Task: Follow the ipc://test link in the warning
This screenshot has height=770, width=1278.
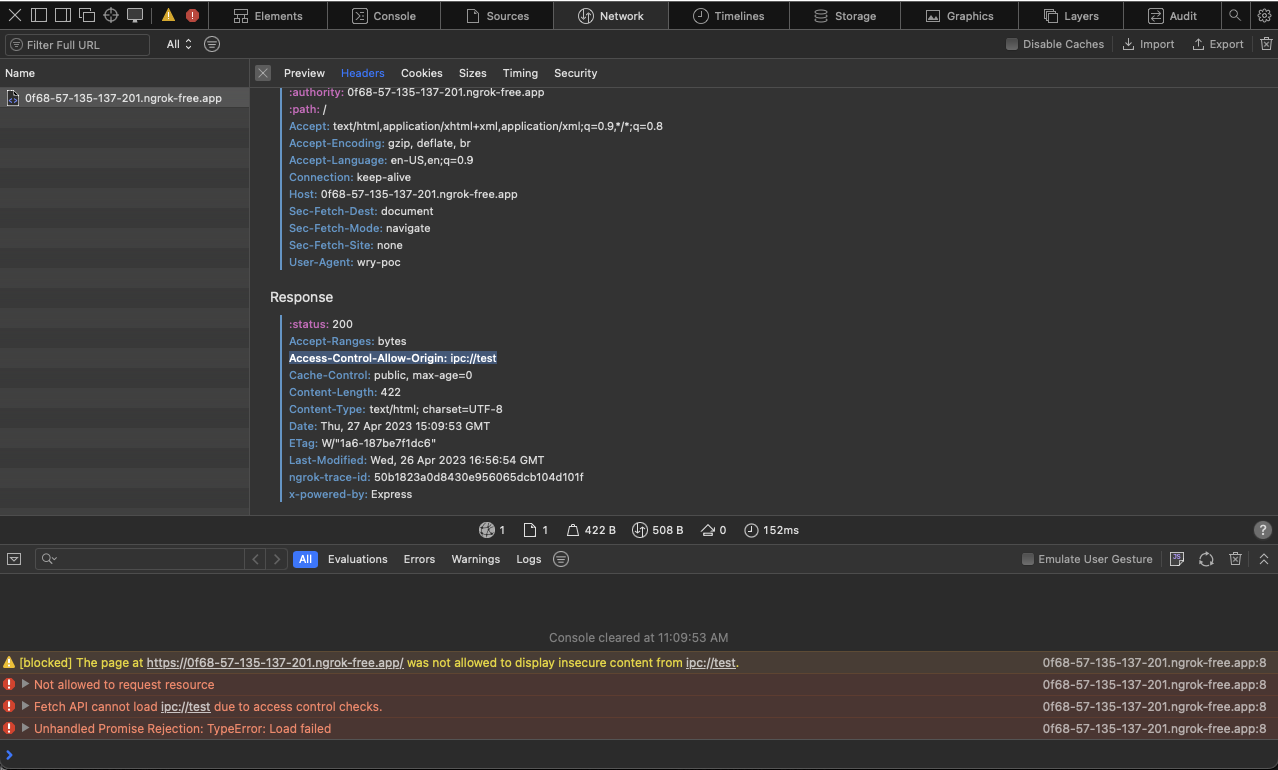Action: pyautogui.click(x=711, y=662)
